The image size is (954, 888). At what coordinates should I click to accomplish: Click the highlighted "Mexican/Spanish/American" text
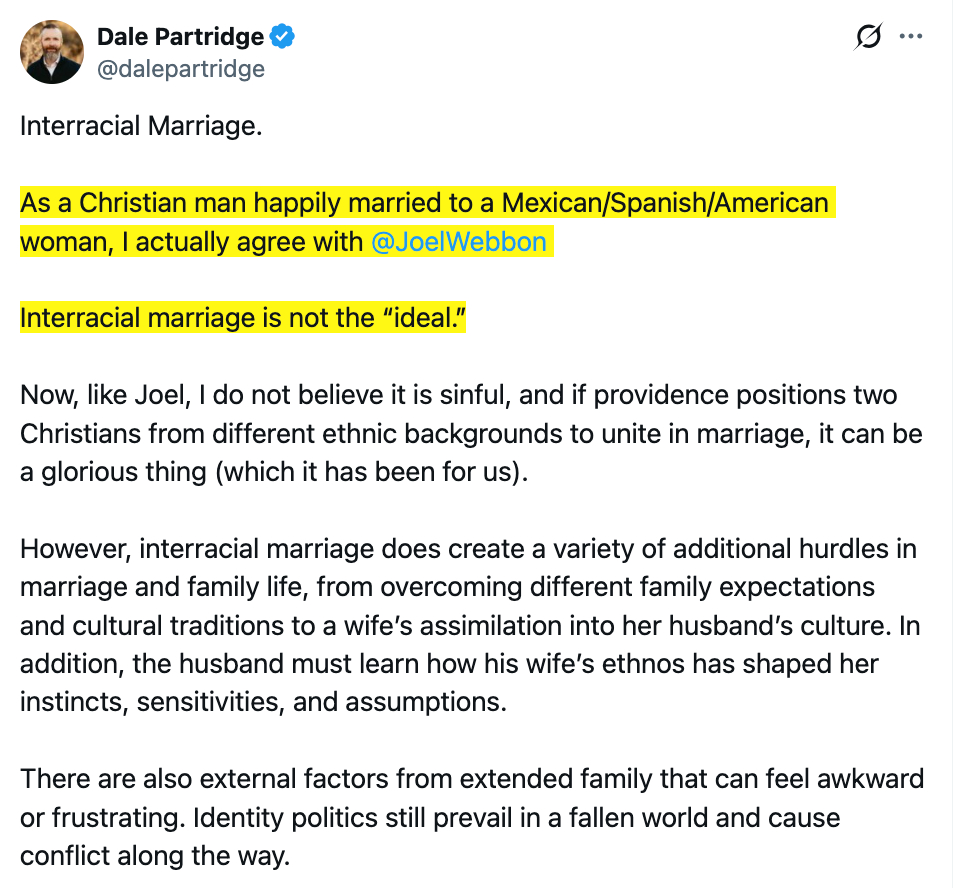[665, 204]
